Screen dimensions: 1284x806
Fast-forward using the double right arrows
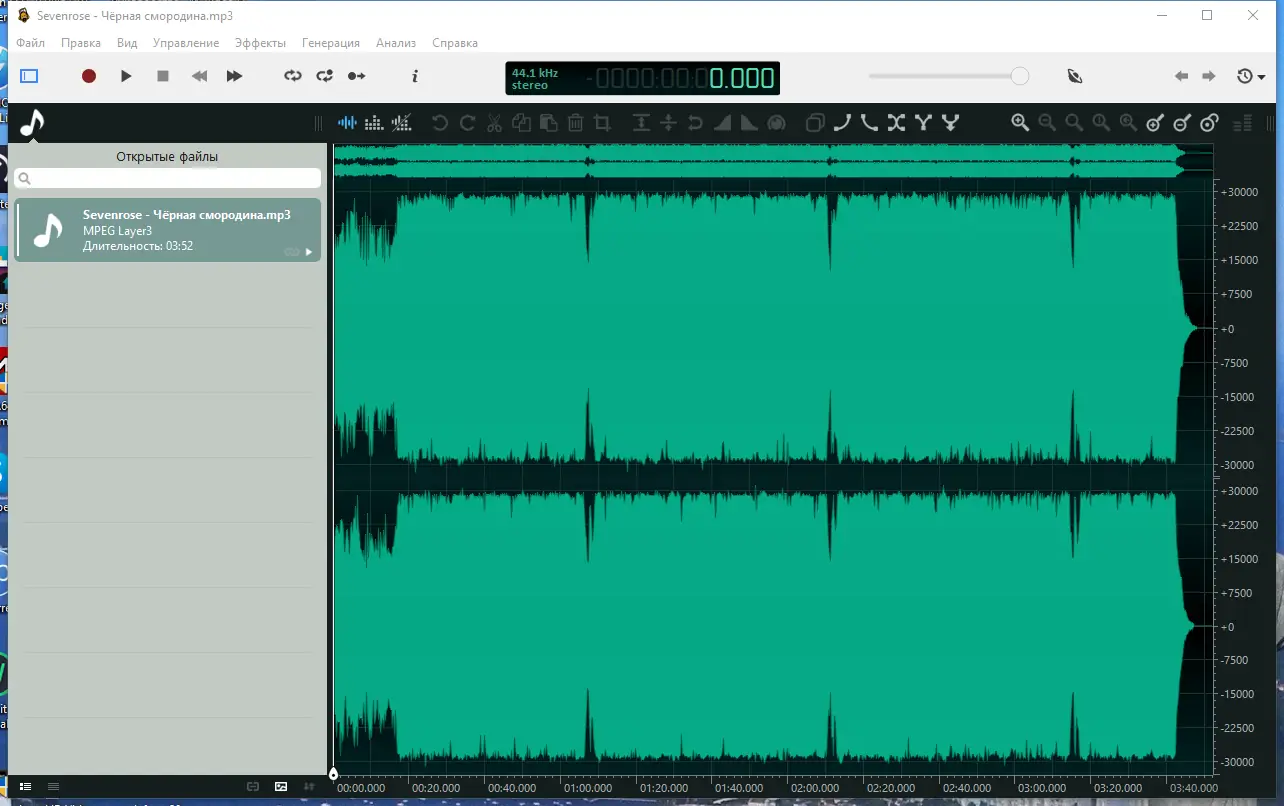[235, 76]
